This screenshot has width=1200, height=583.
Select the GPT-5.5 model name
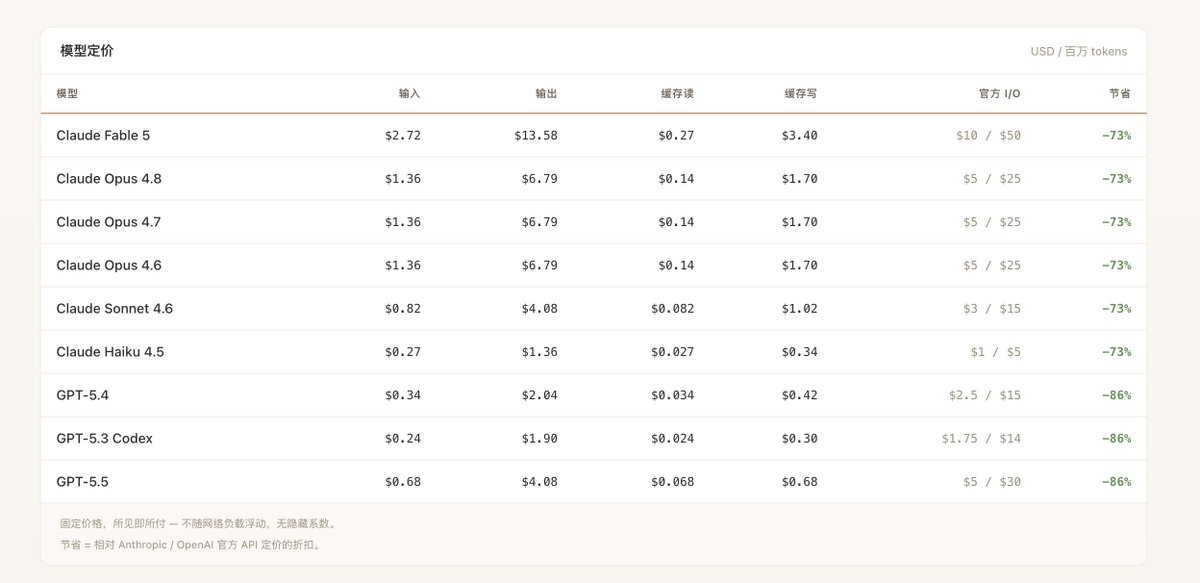pyautogui.click(x=83, y=482)
